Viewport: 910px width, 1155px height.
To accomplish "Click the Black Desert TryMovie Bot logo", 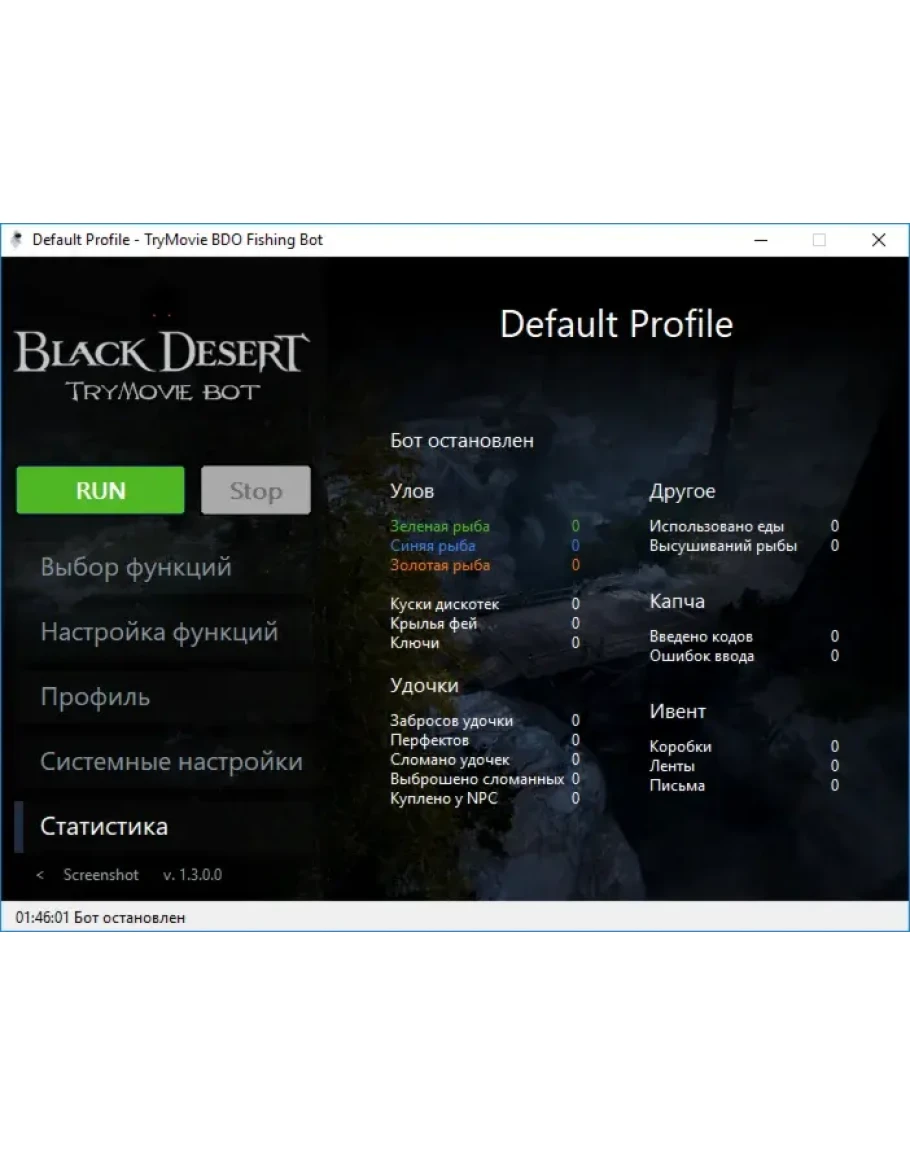I will [161, 365].
